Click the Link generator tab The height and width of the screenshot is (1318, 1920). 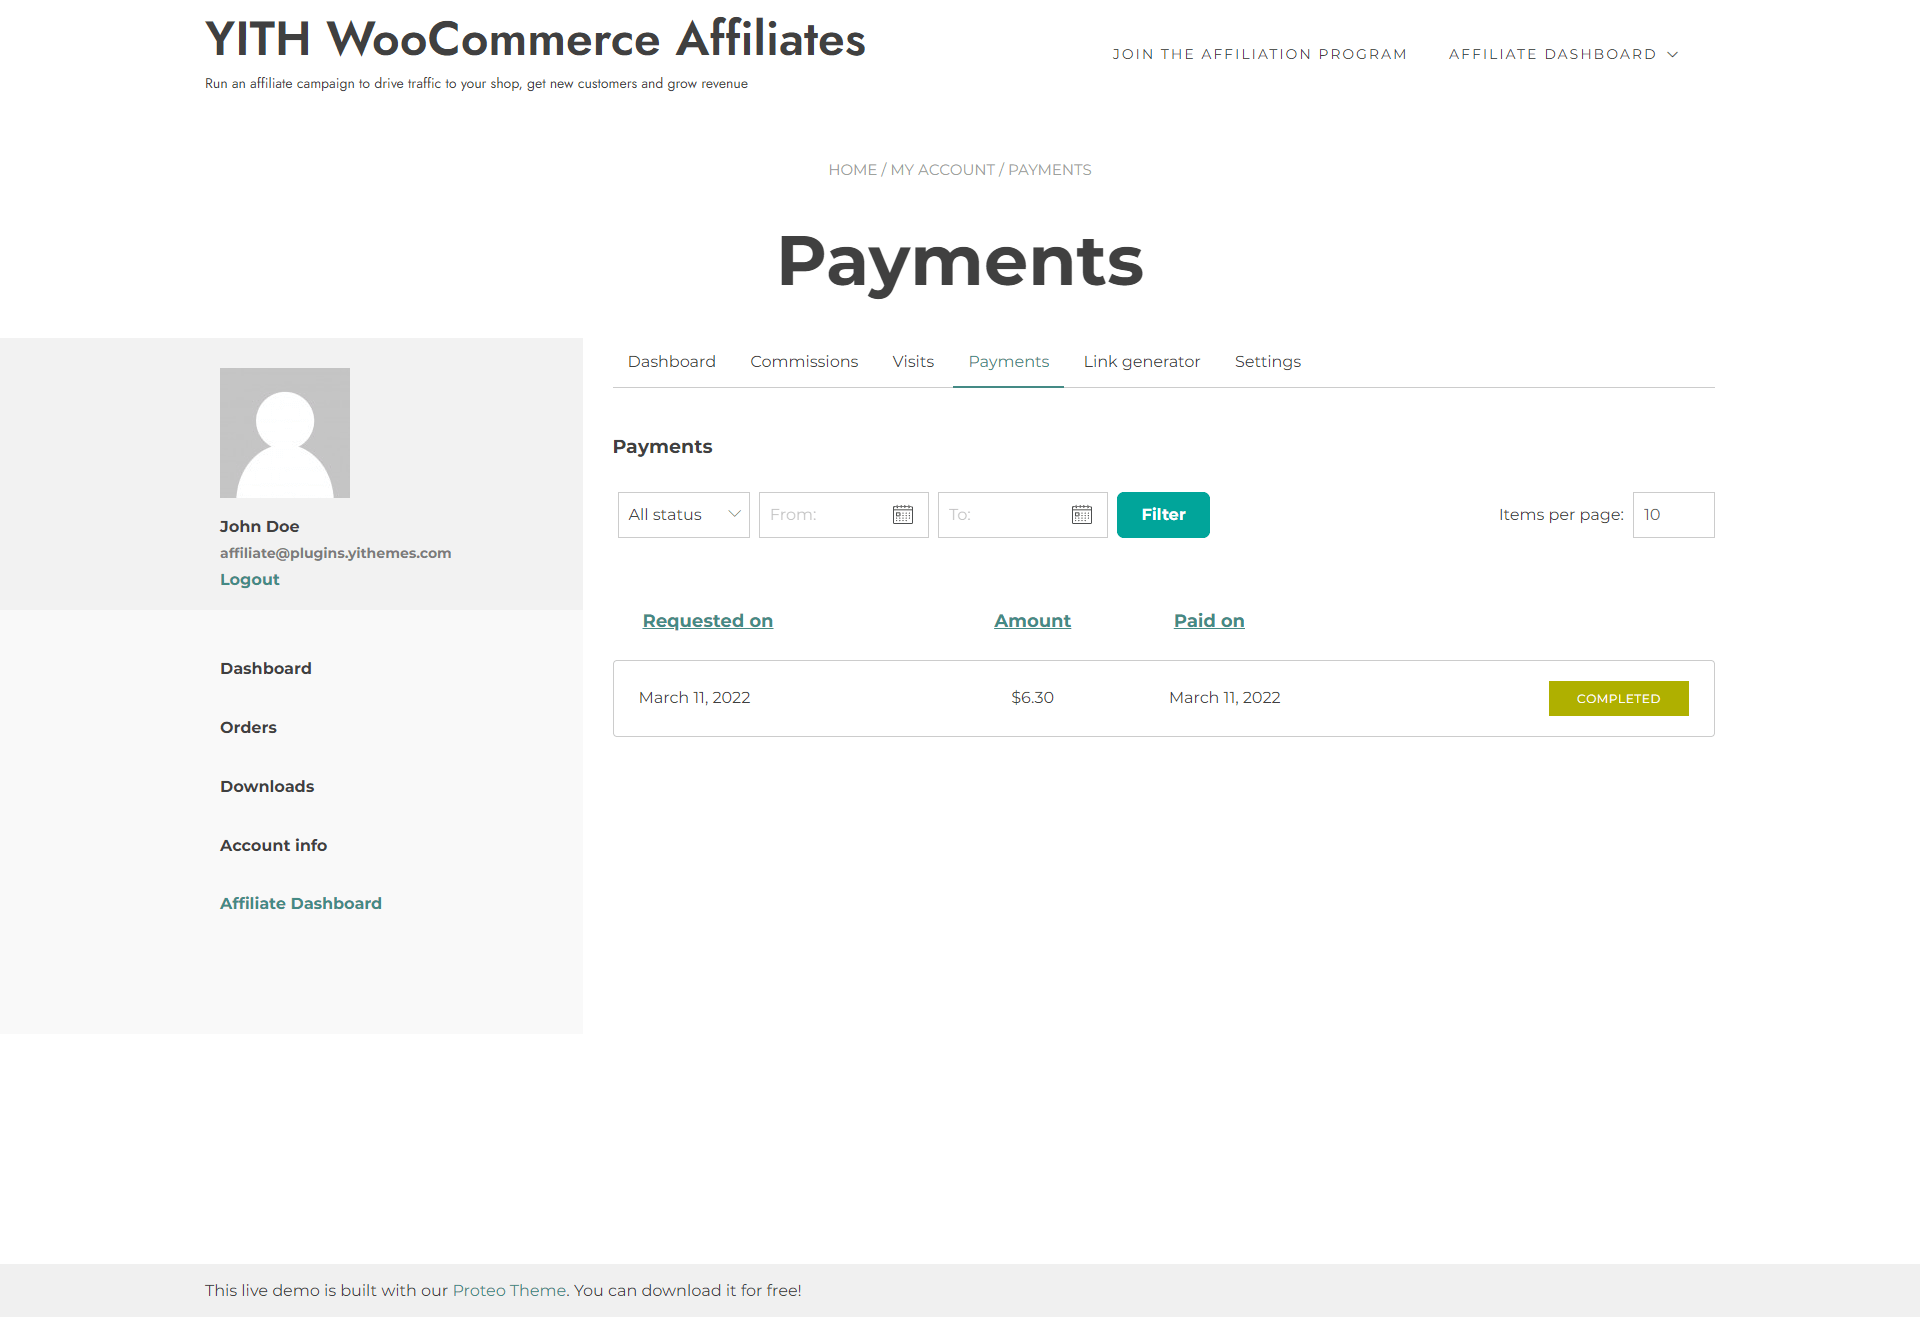(1142, 361)
